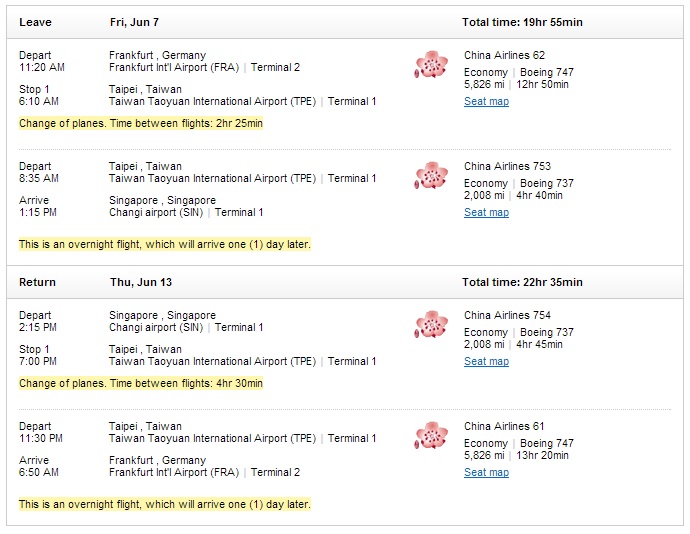Select the Return Thu, Jun 13 header
The height and width of the screenshot is (534, 690).
345,282
